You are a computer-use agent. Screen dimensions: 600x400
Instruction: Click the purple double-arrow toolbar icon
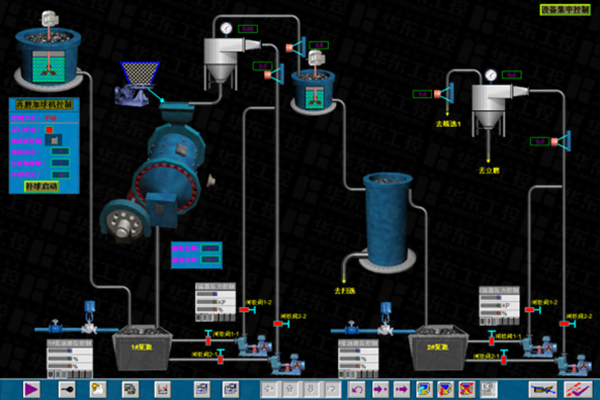click(x=401, y=388)
